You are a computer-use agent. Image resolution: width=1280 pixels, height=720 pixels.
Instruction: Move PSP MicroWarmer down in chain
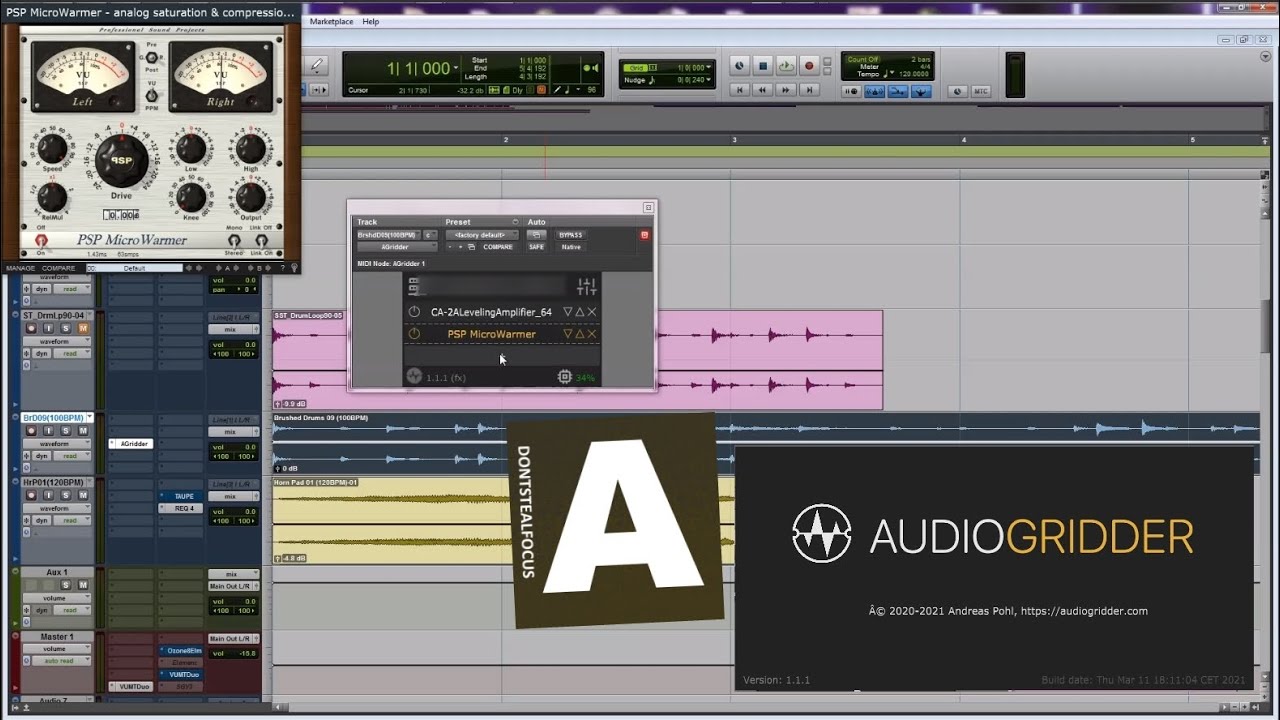point(567,334)
